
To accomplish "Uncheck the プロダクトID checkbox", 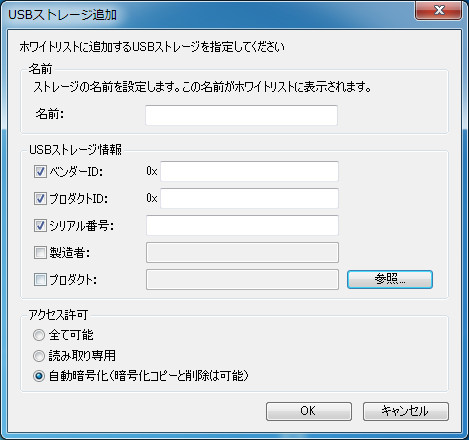I will click(40, 199).
